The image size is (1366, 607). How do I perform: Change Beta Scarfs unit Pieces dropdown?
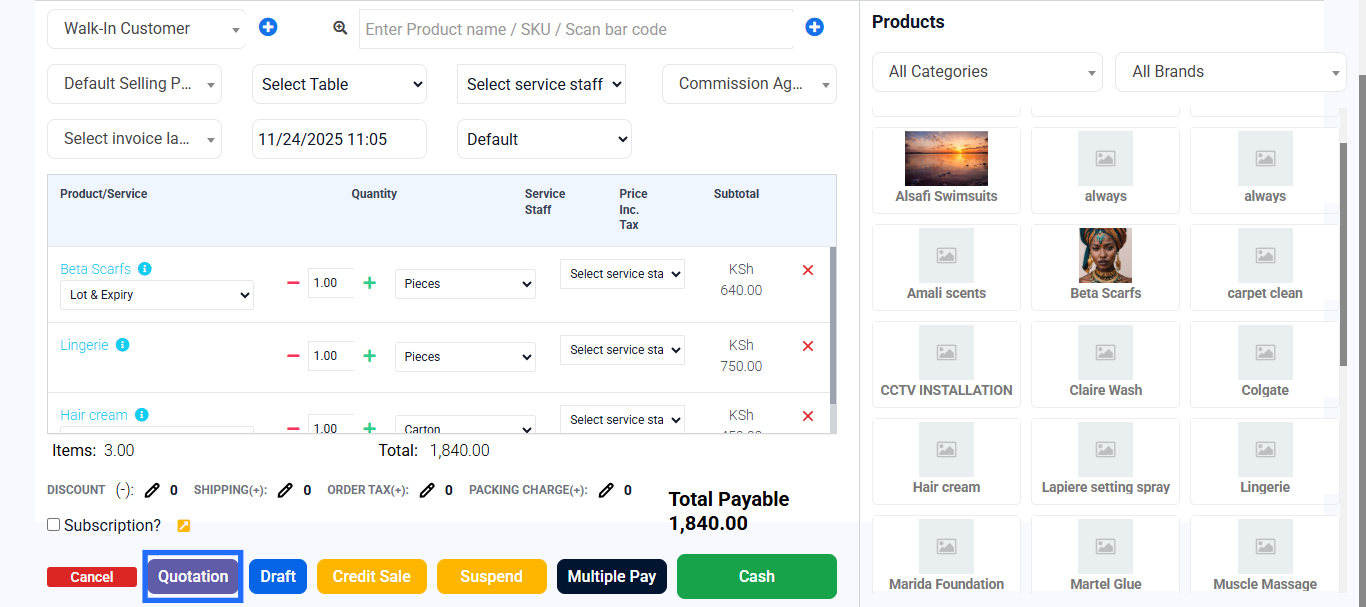(465, 284)
